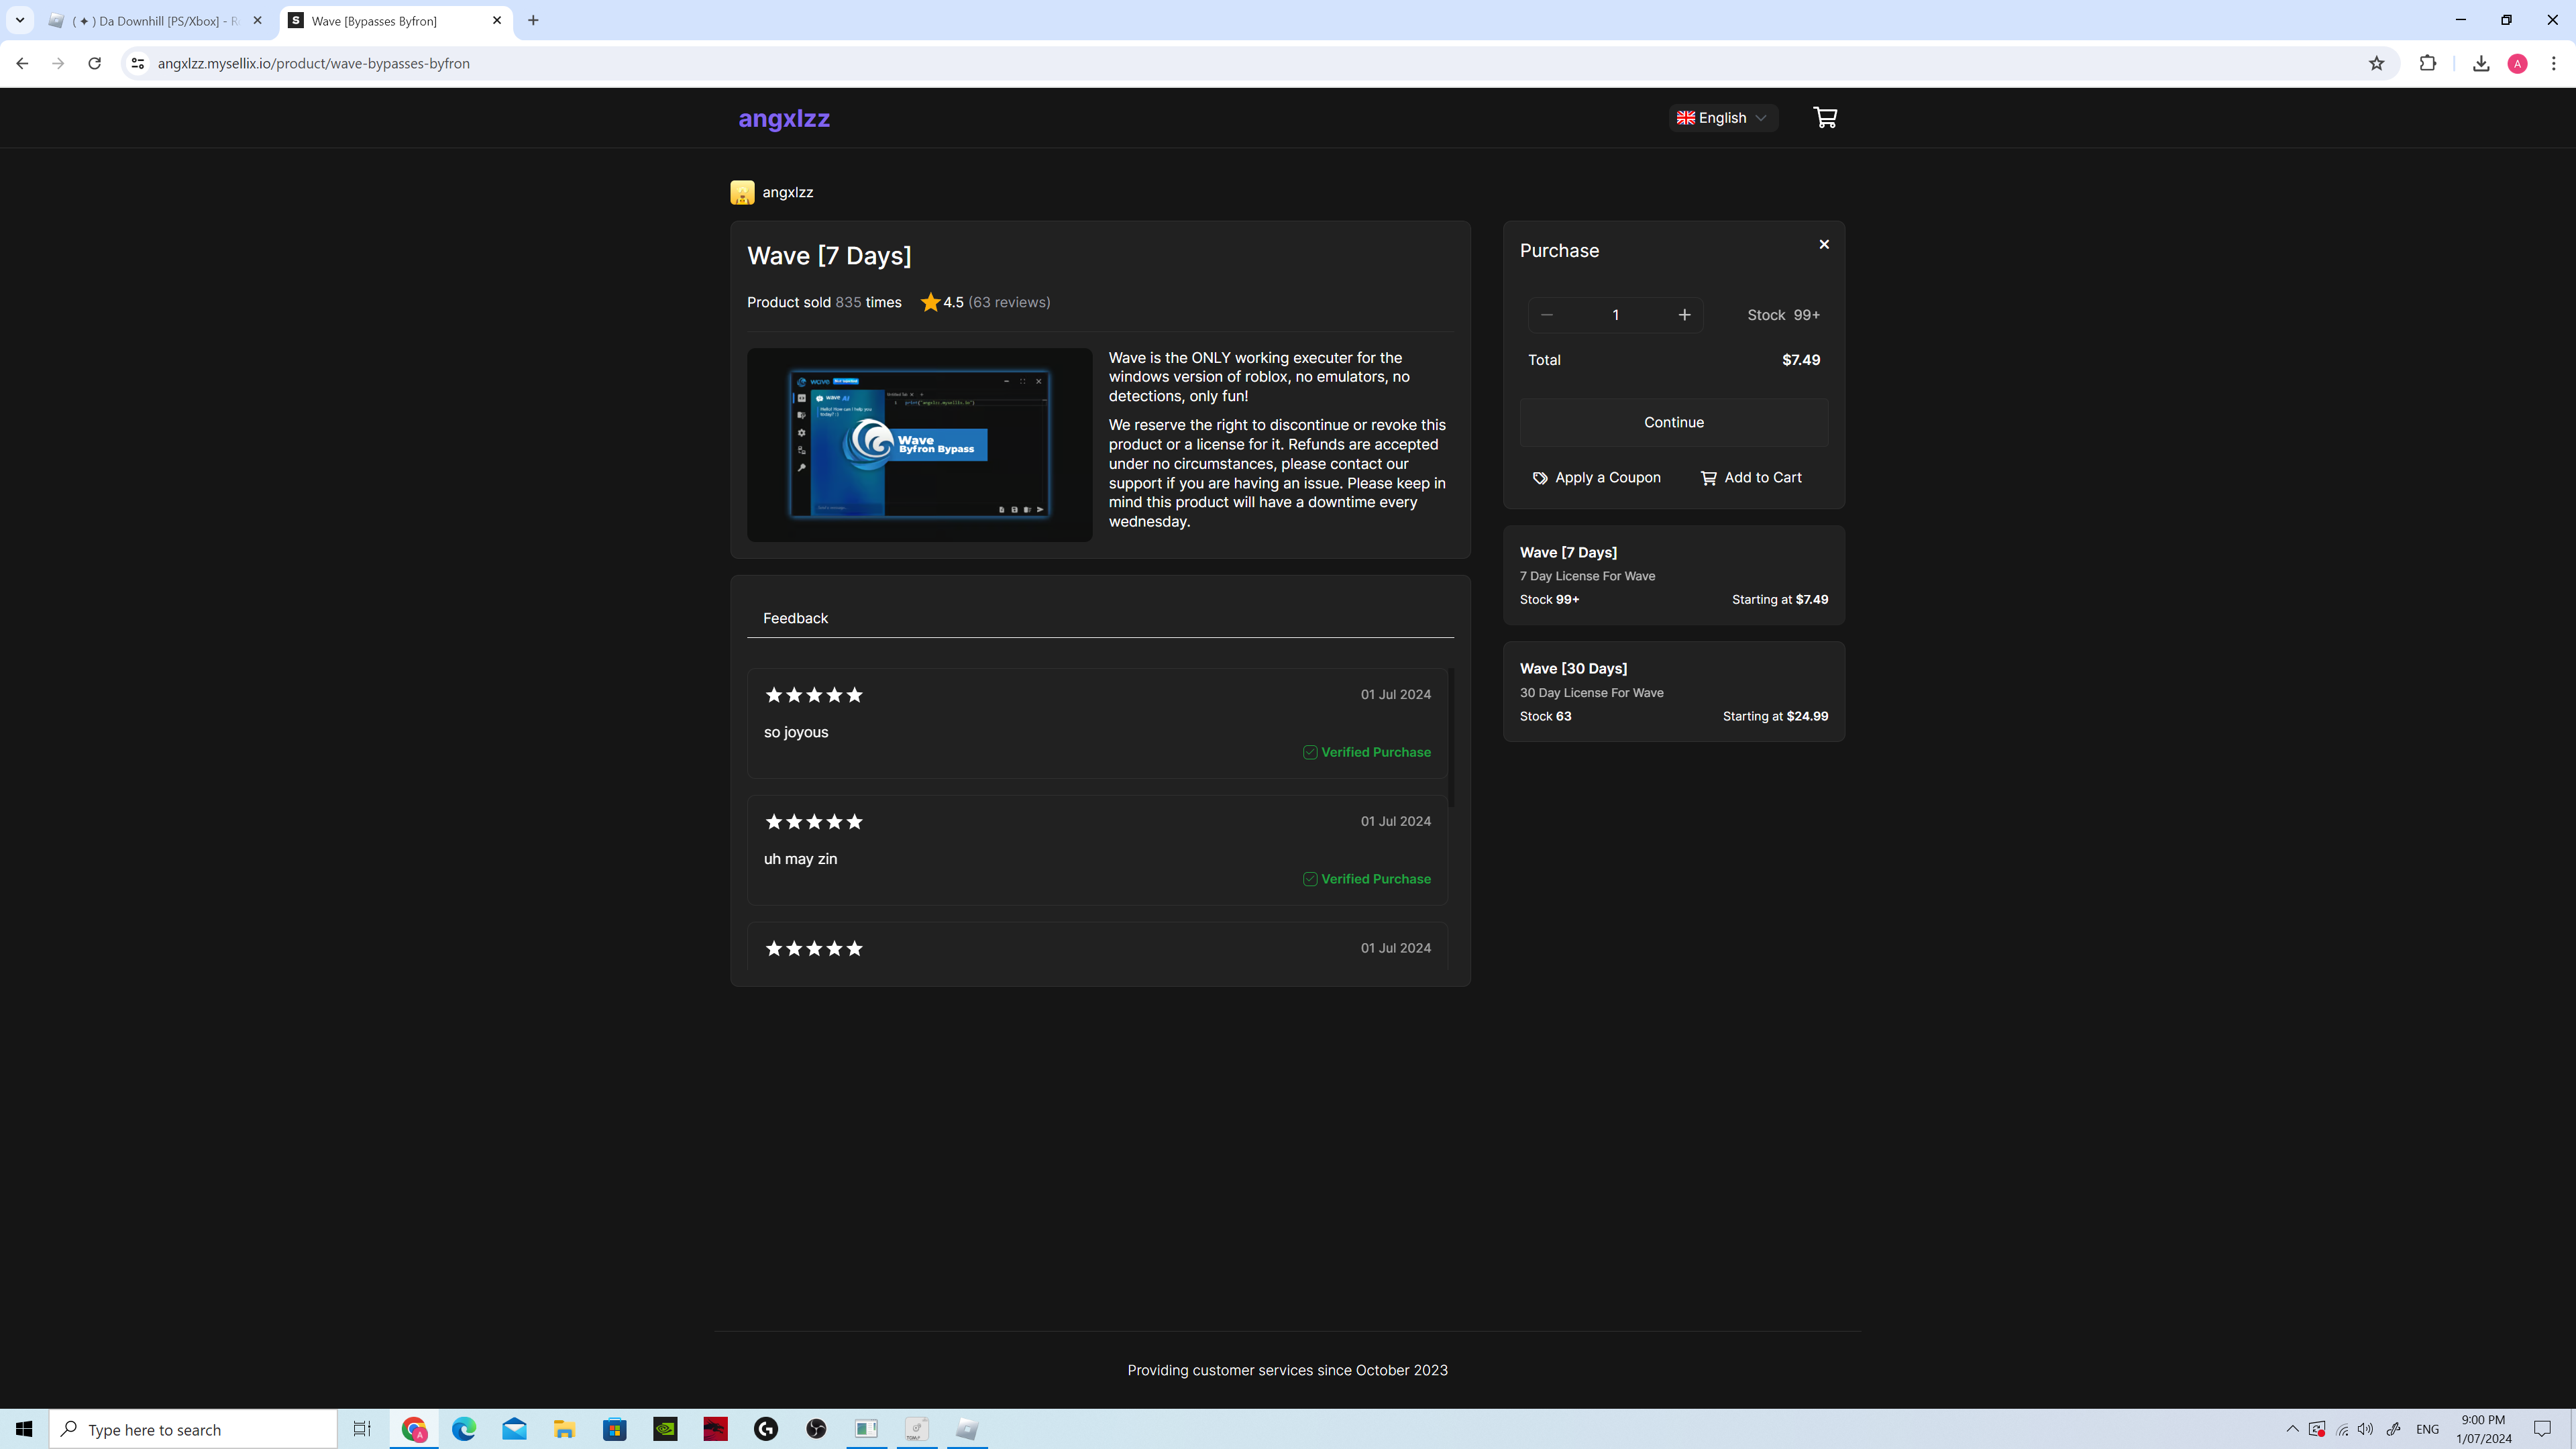This screenshot has height=1449, width=2576.
Task: Go forward in browser history
Action: point(58,63)
